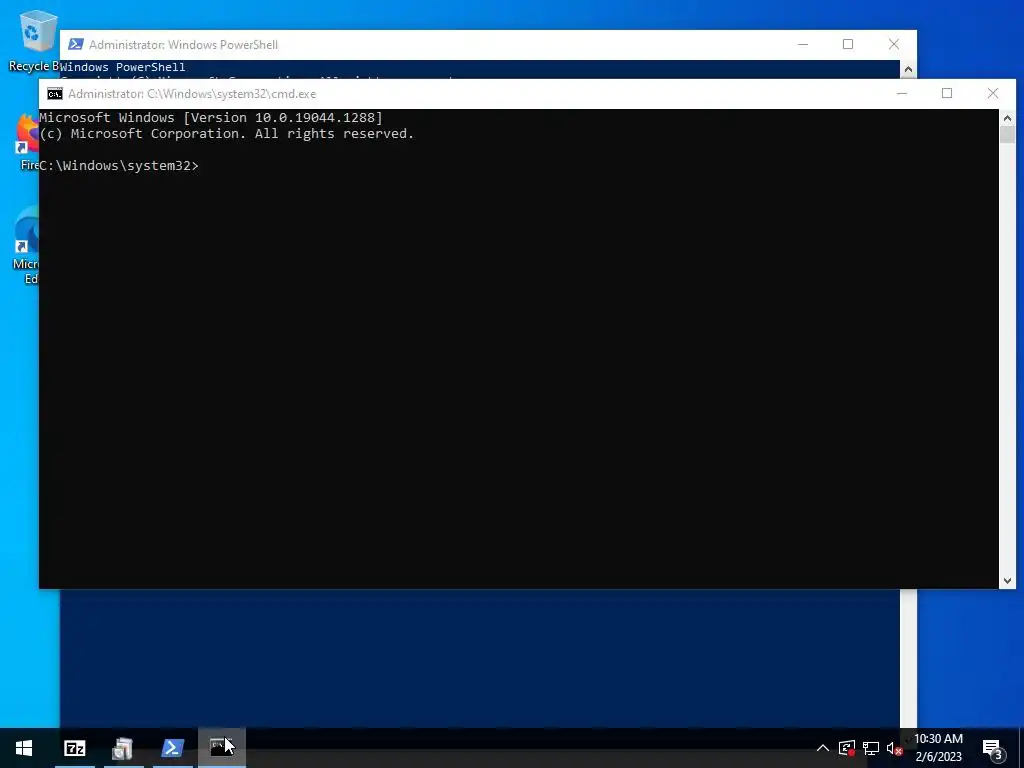Open the security alert tray icon
Viewport: 1024px width, 768px height.
point(847,748)
